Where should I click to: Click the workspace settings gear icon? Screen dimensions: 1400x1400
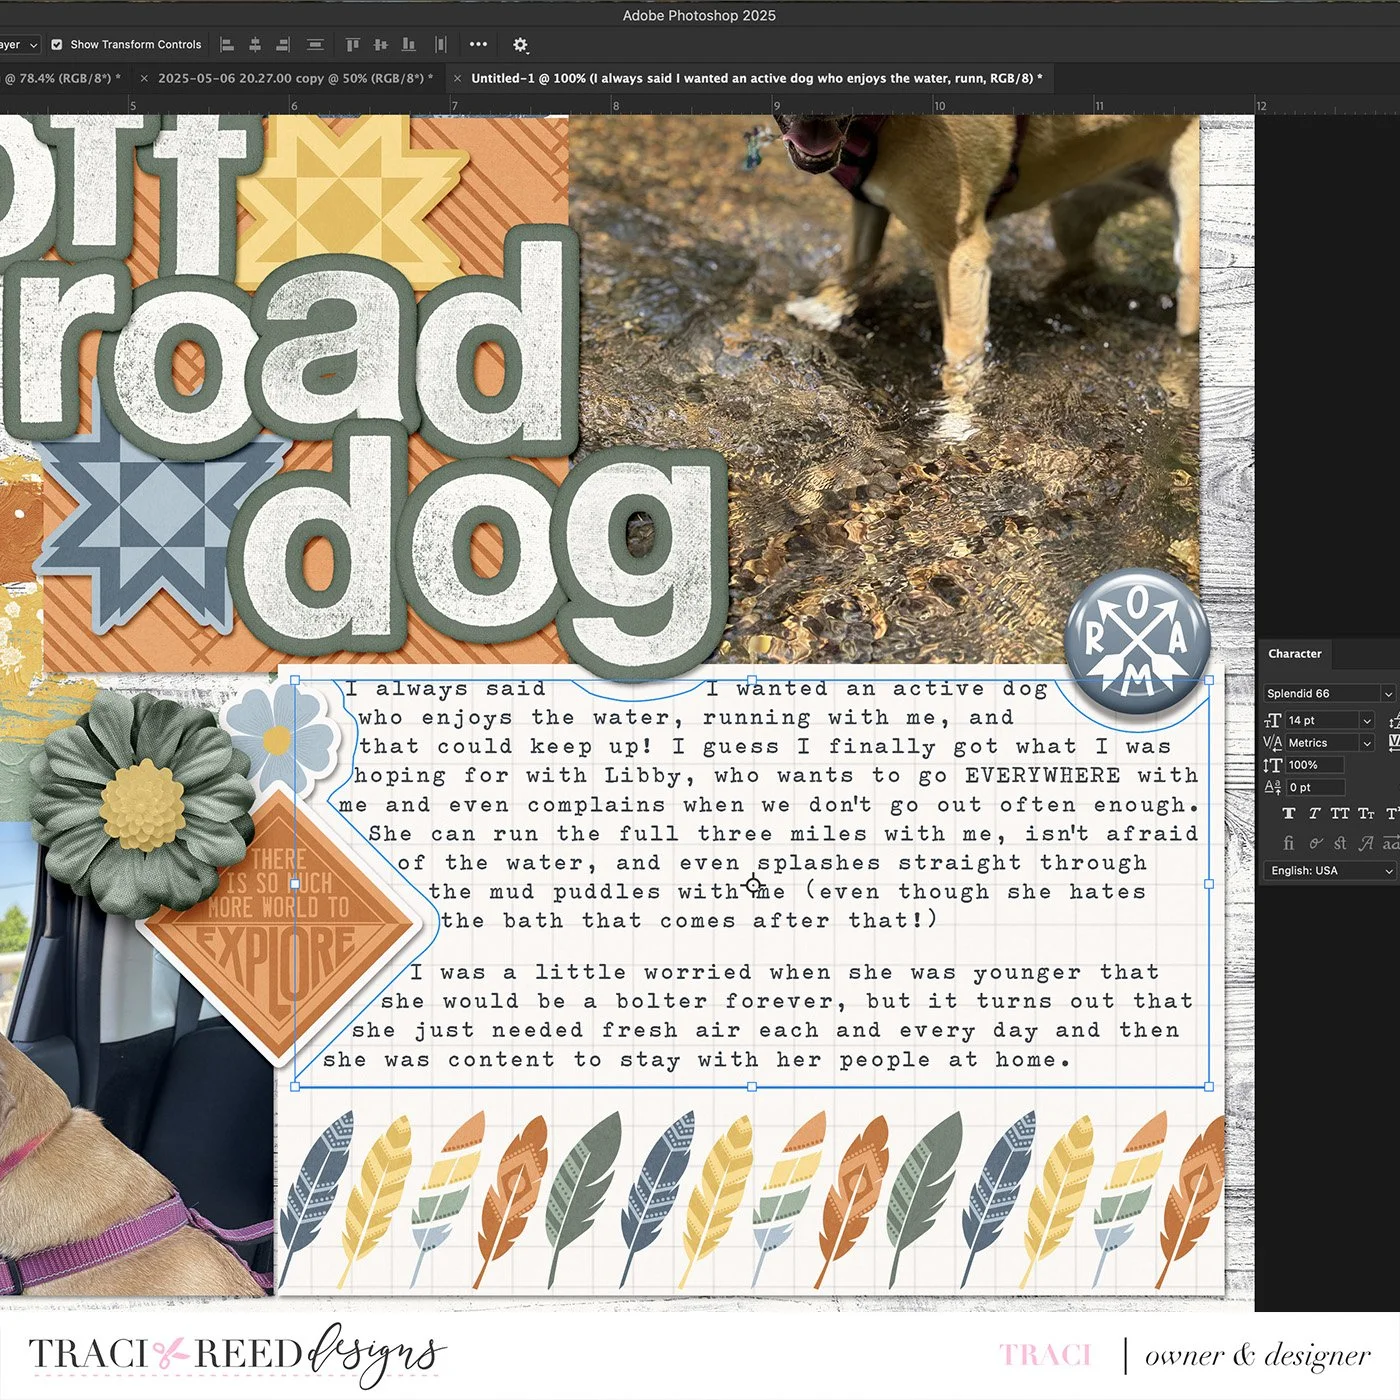pos(520,44)
